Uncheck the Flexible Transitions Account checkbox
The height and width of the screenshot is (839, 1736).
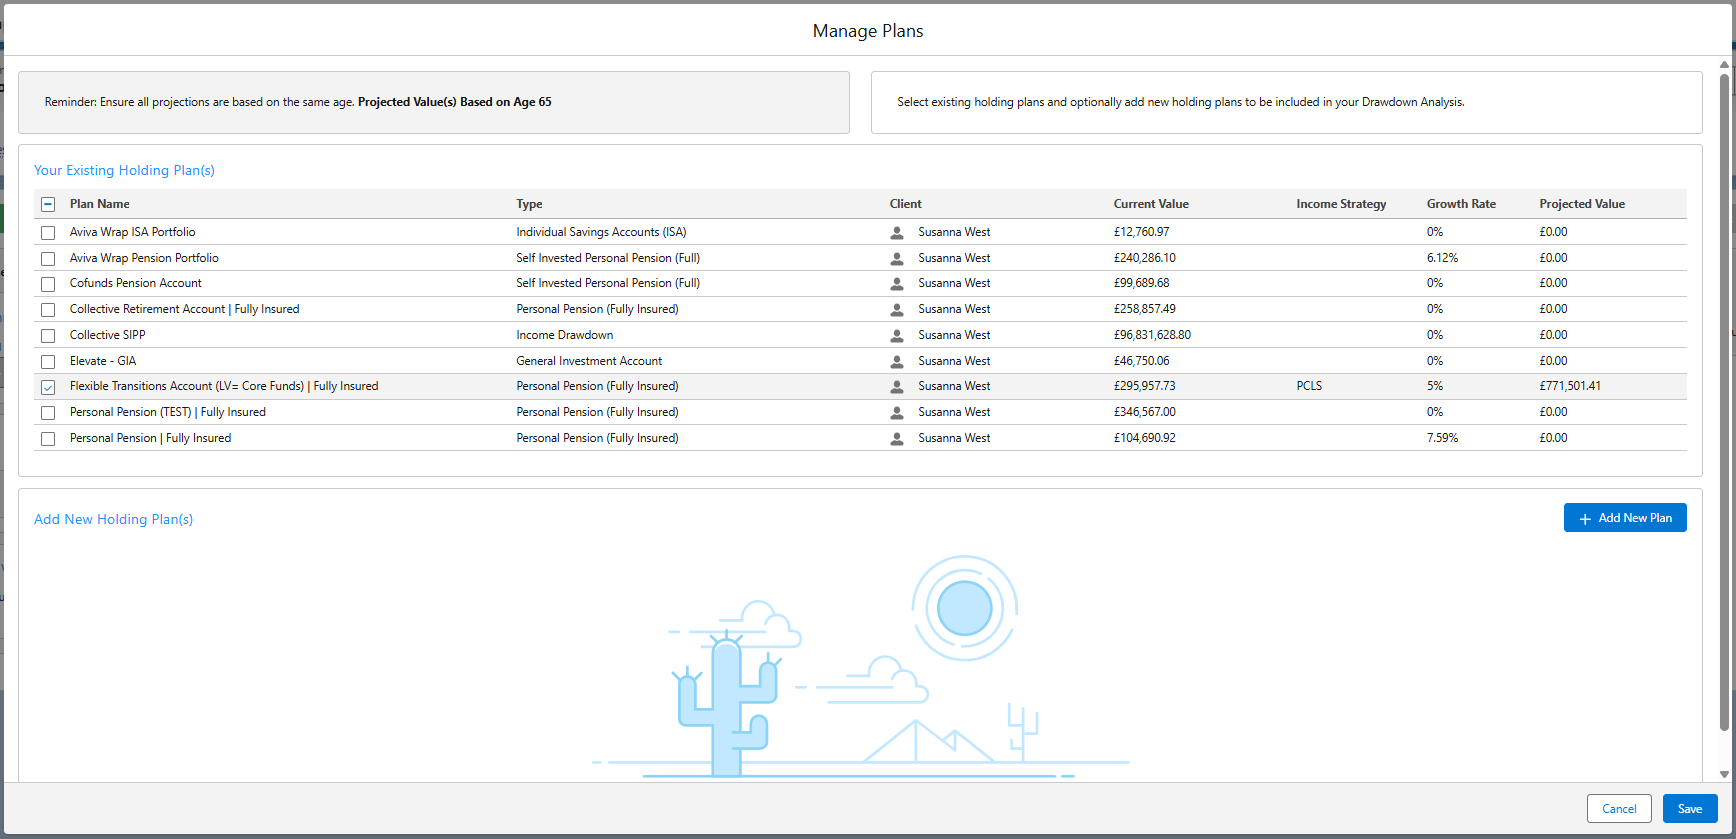[x=48, y=387]
